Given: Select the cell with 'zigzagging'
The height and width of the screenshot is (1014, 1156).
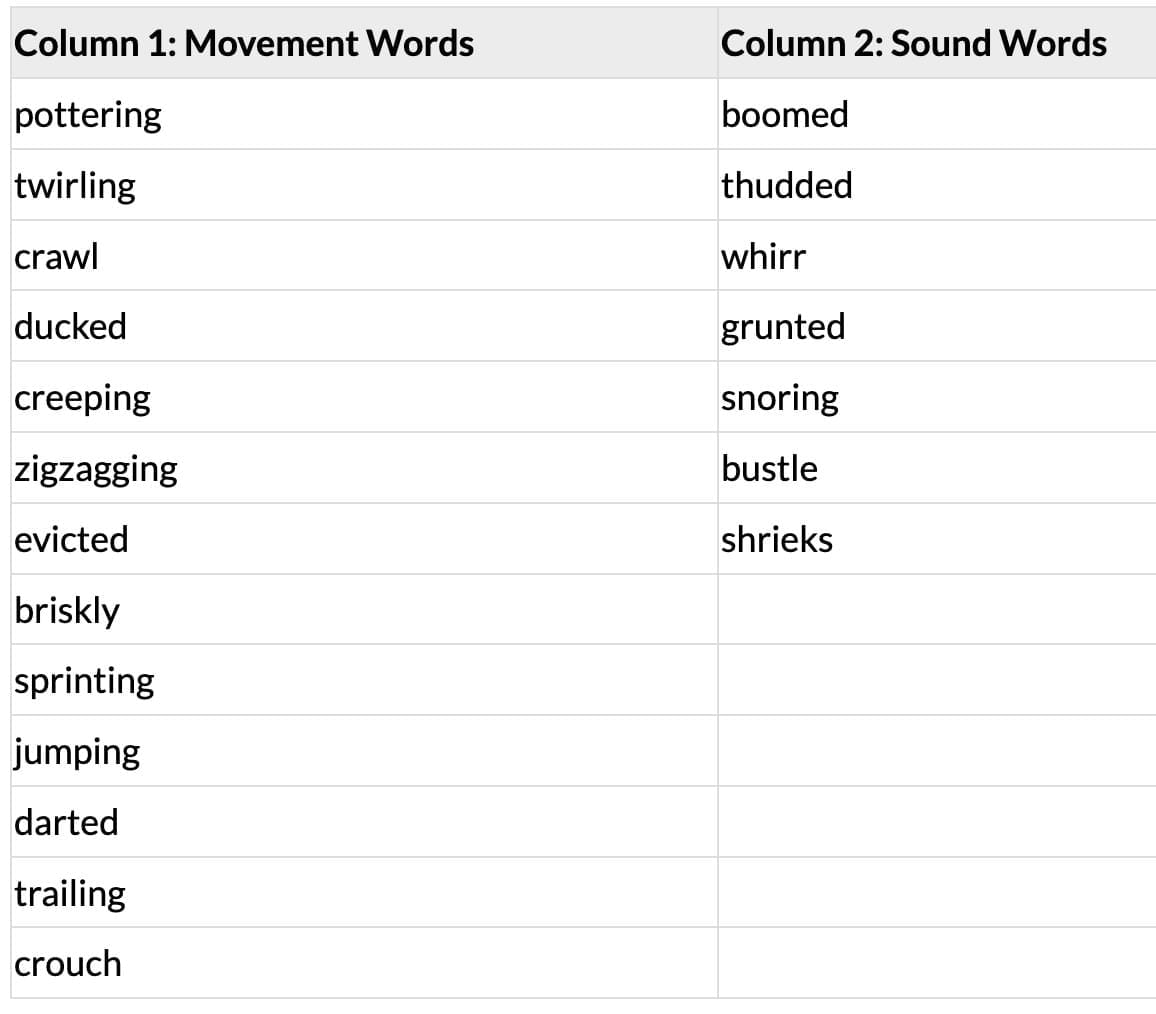Looking at the screenshot, I should pos(96,469).
